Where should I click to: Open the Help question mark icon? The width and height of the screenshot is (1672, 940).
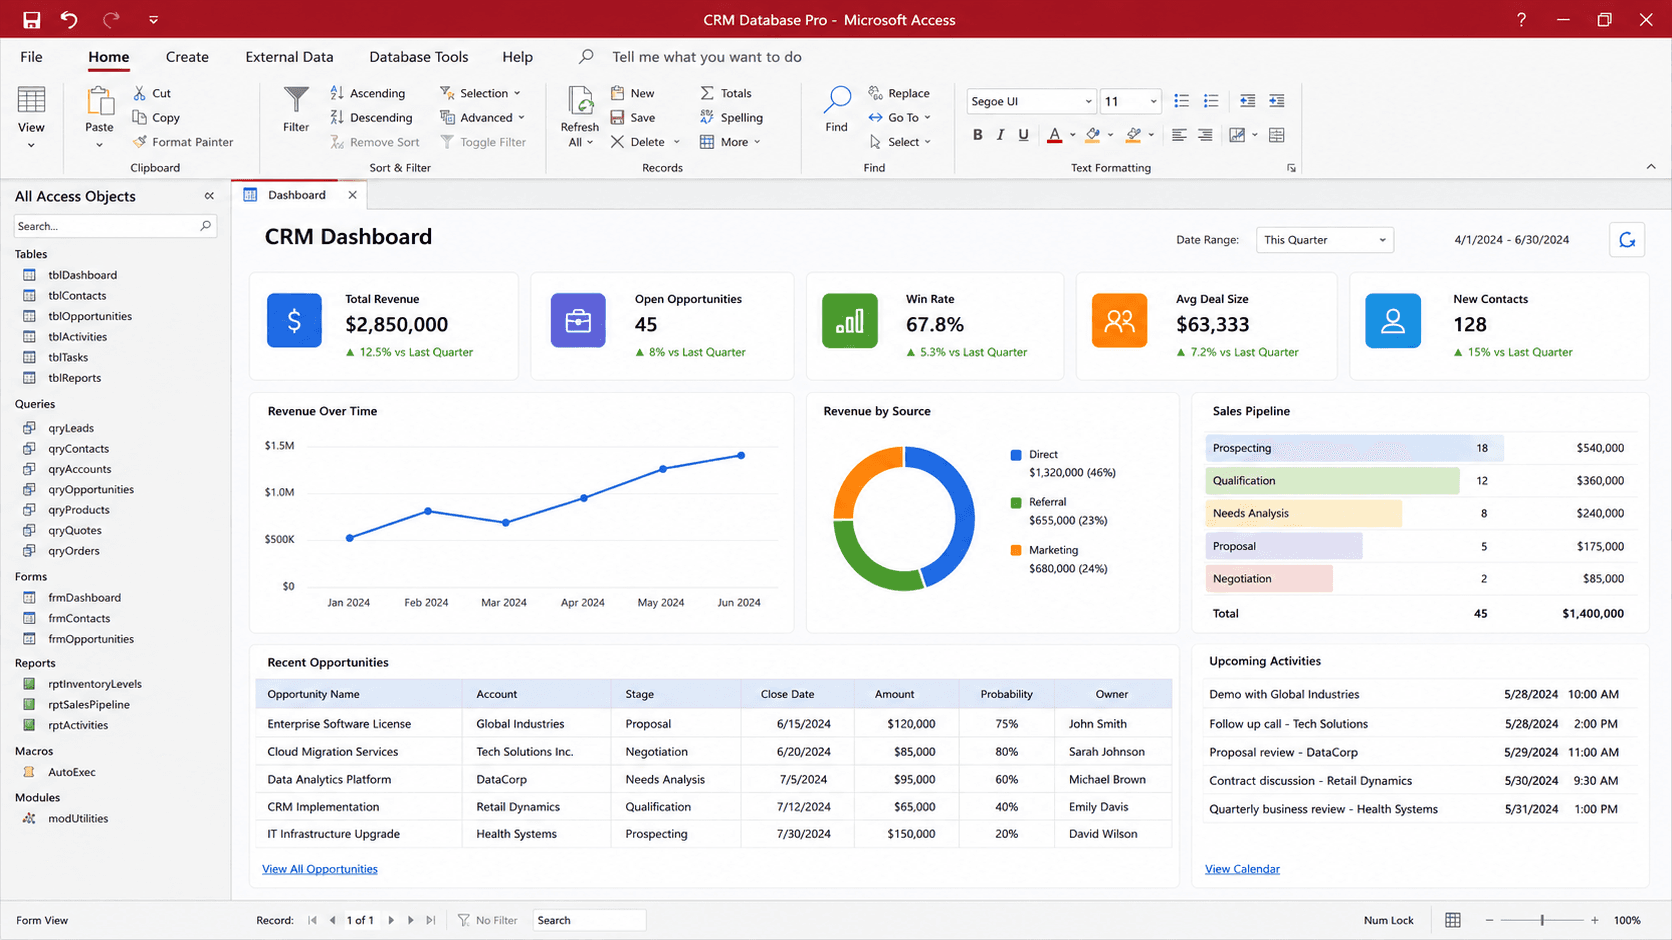pyautogui.click(x=1521, y=20)
